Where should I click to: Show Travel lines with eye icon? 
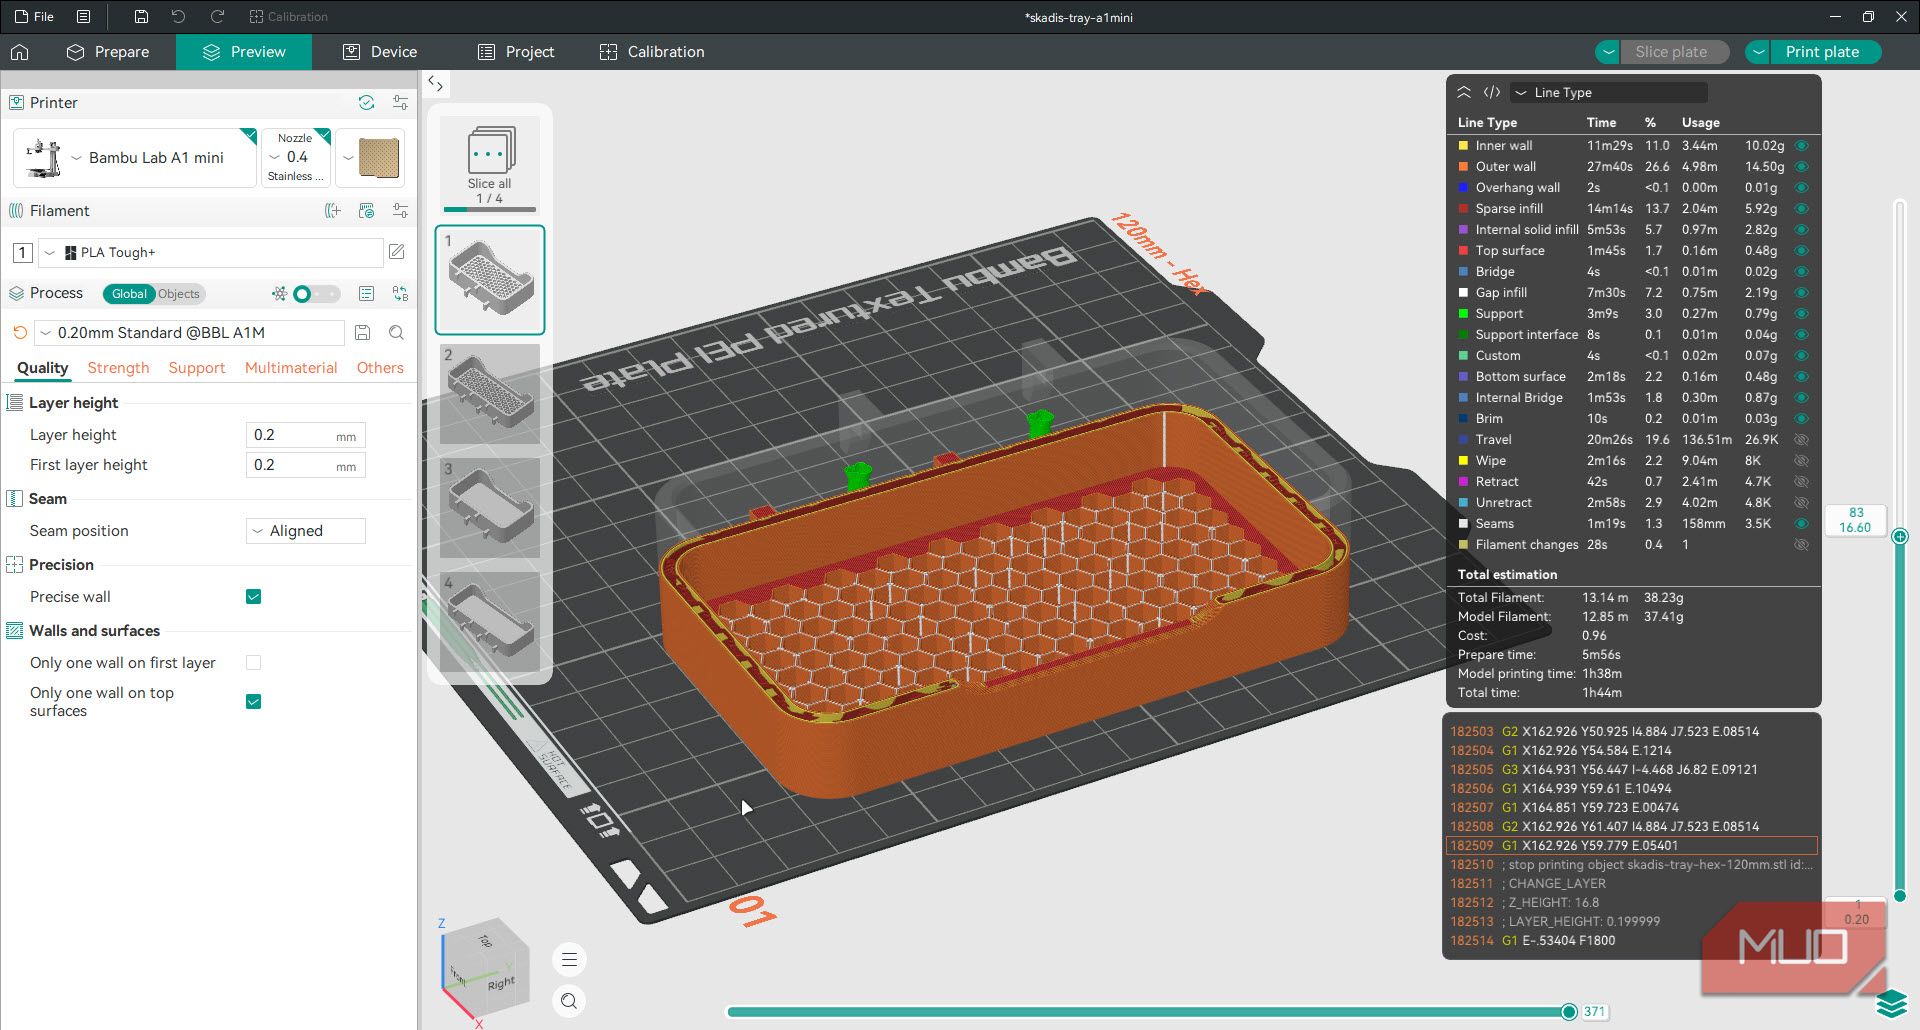pos(1801,440)
